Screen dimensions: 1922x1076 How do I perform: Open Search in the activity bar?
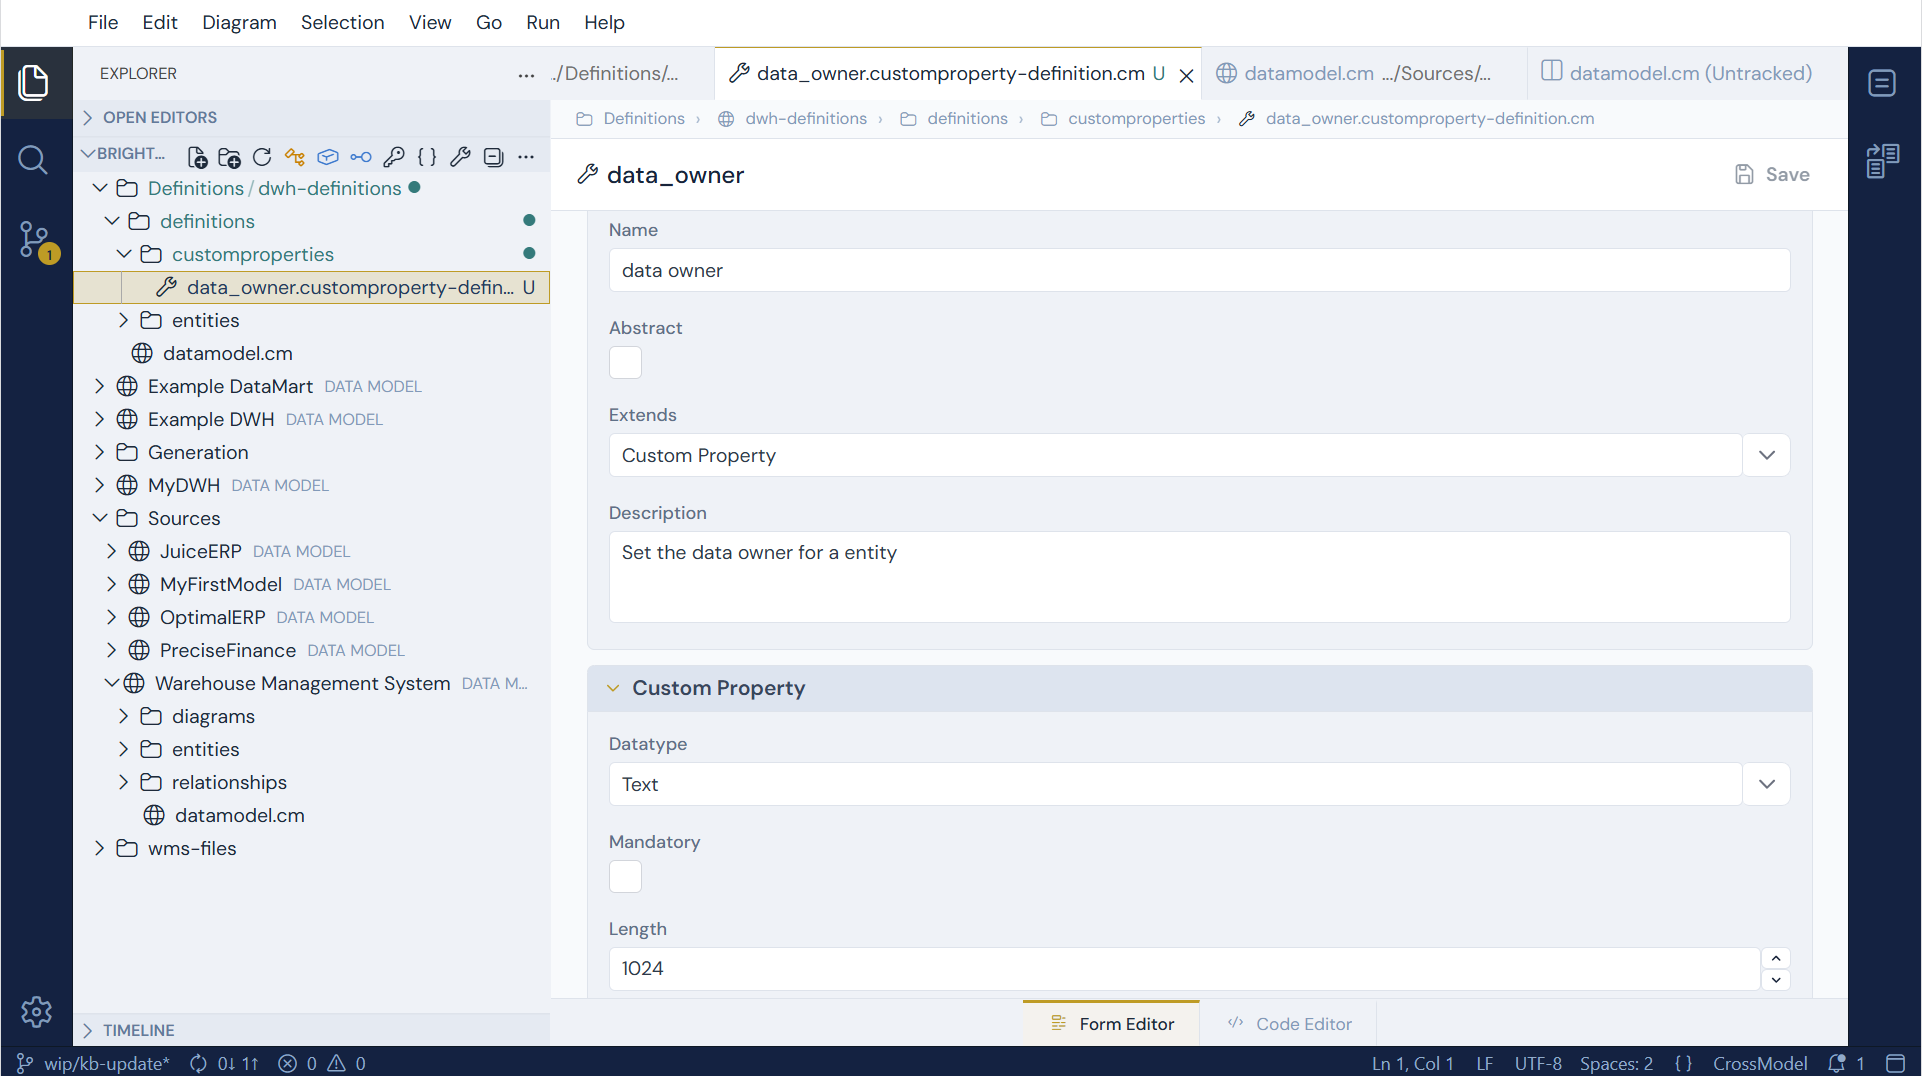click(x=33, y=160)
